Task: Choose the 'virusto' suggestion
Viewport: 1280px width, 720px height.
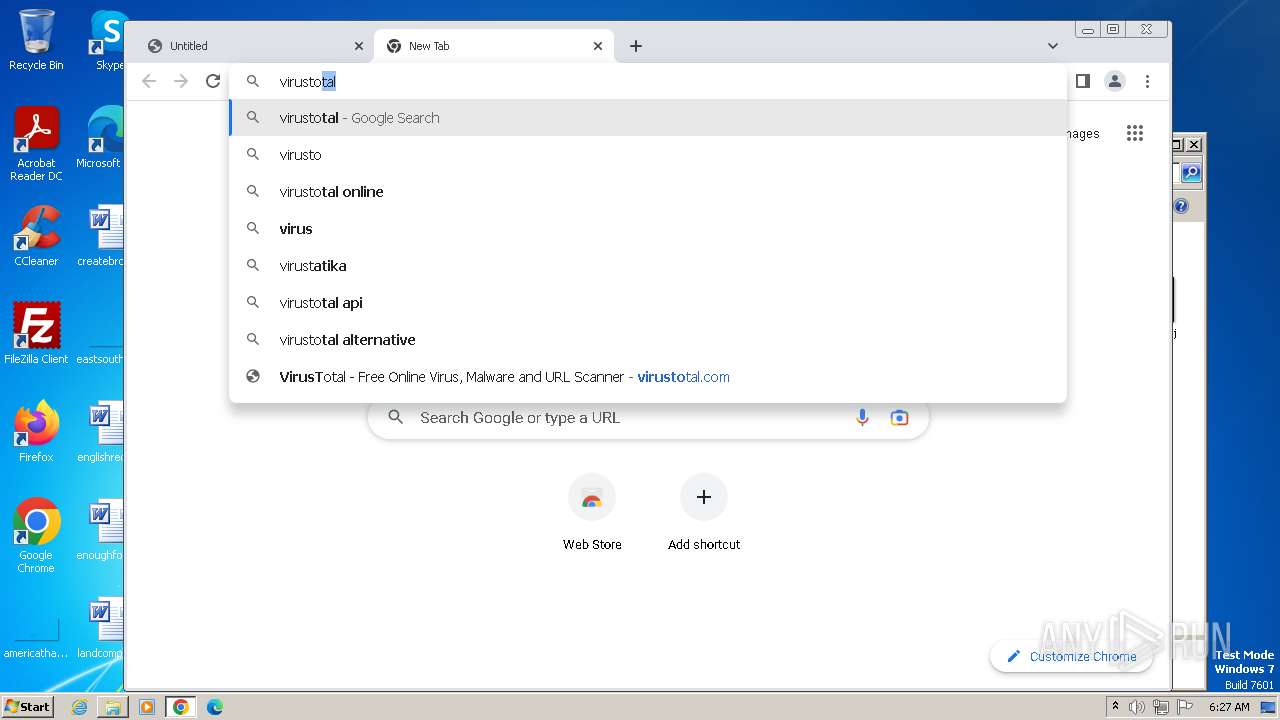Action: (x=648, y=155)
